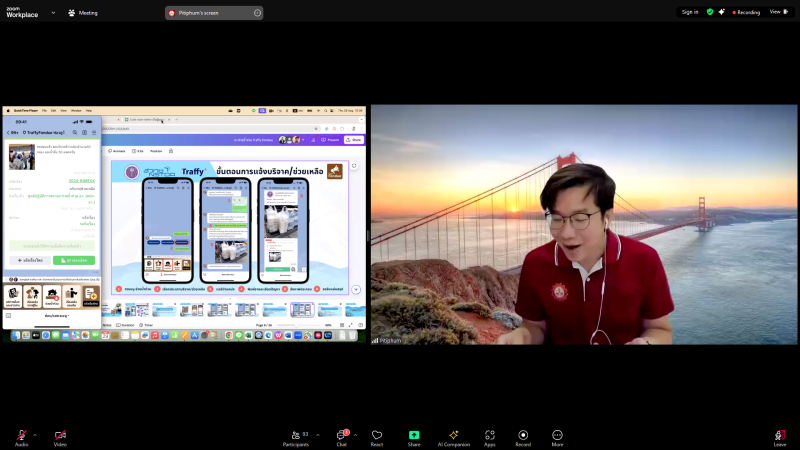Toggle meeting recording with Record button
800x450 pixels.
[523, 435]
